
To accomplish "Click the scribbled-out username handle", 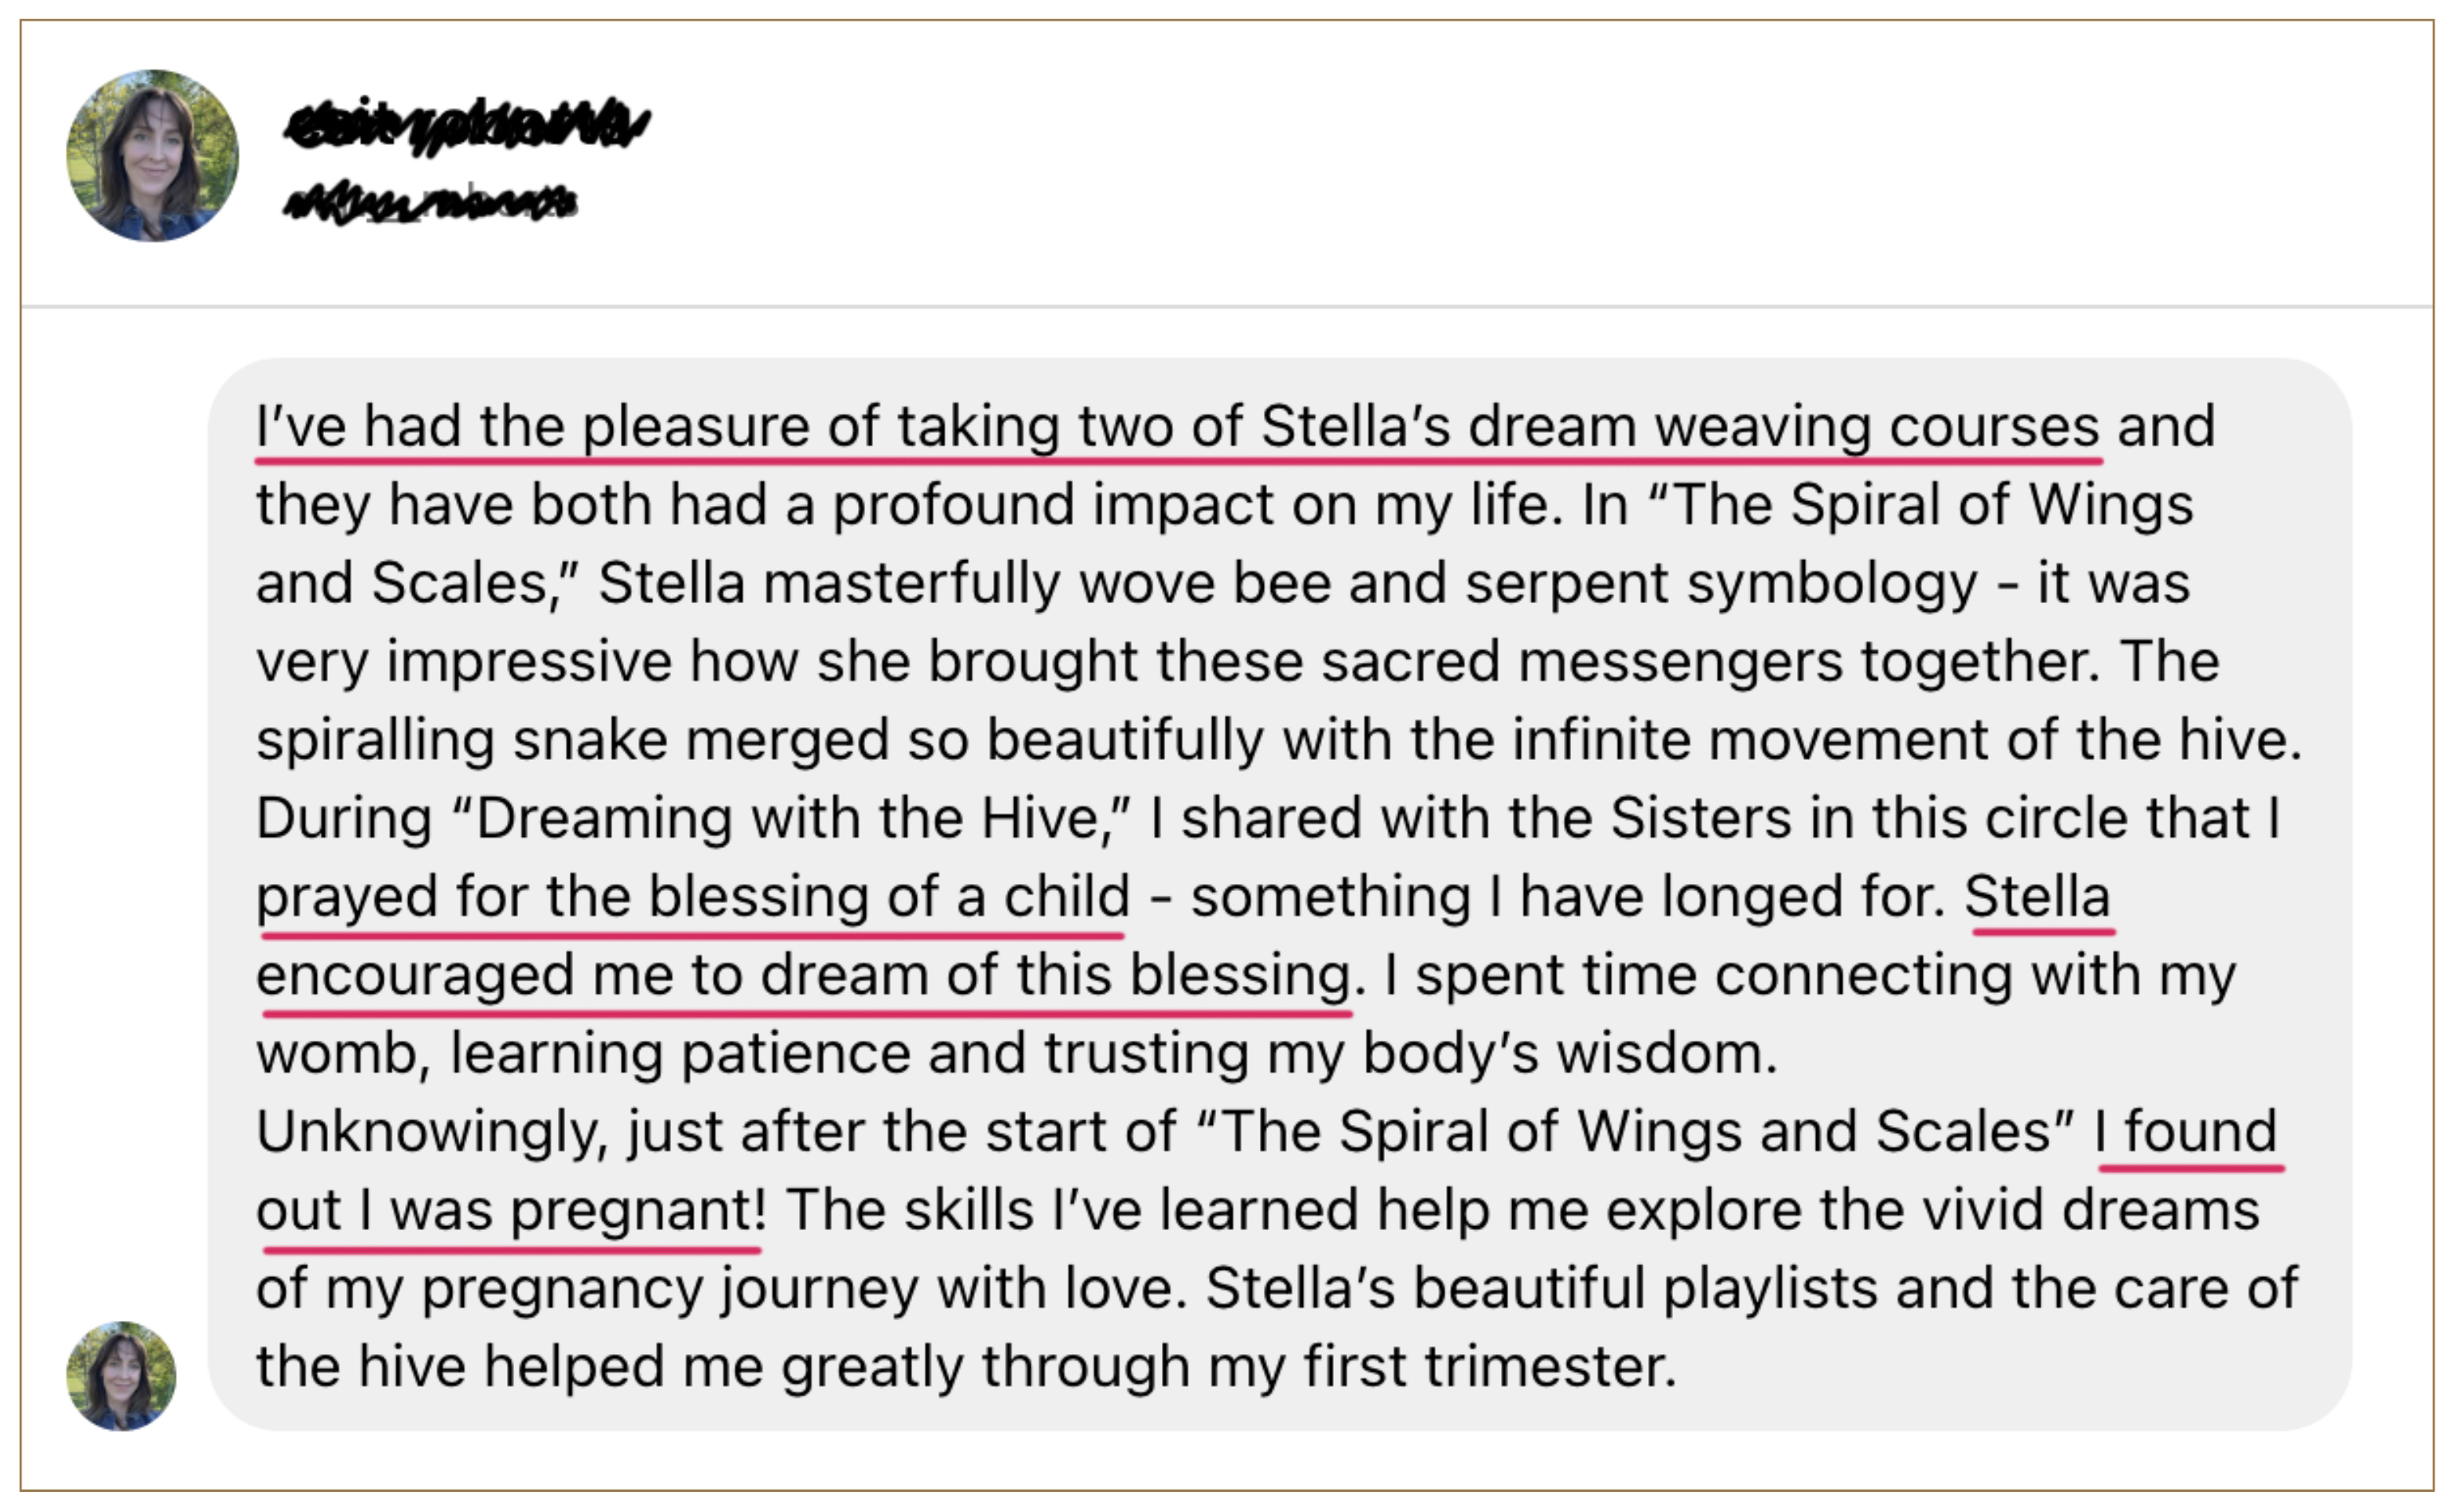I will pyautogui.click(x=430, y=203).
